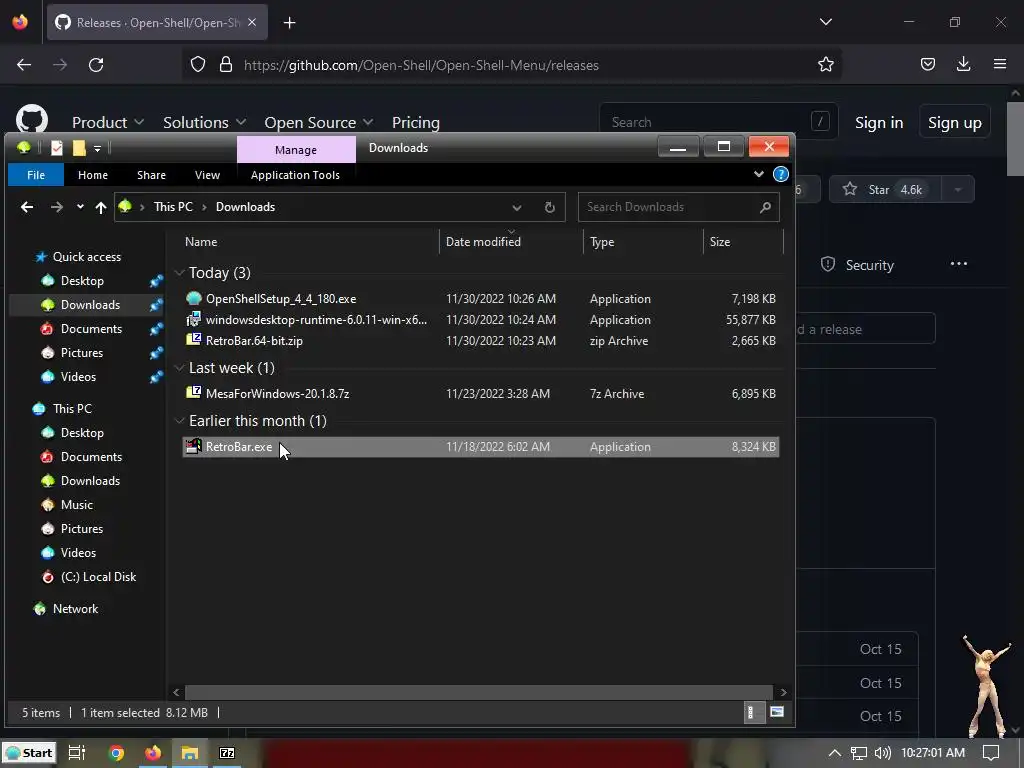Expand the Explorer ribbon with the chevron

758,174
